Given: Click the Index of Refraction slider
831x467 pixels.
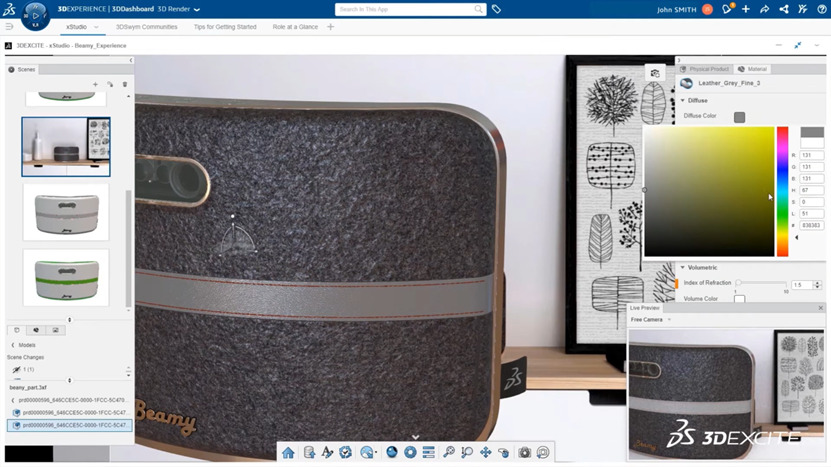Looking at the screenshot, I should click(x=762, y=283).
